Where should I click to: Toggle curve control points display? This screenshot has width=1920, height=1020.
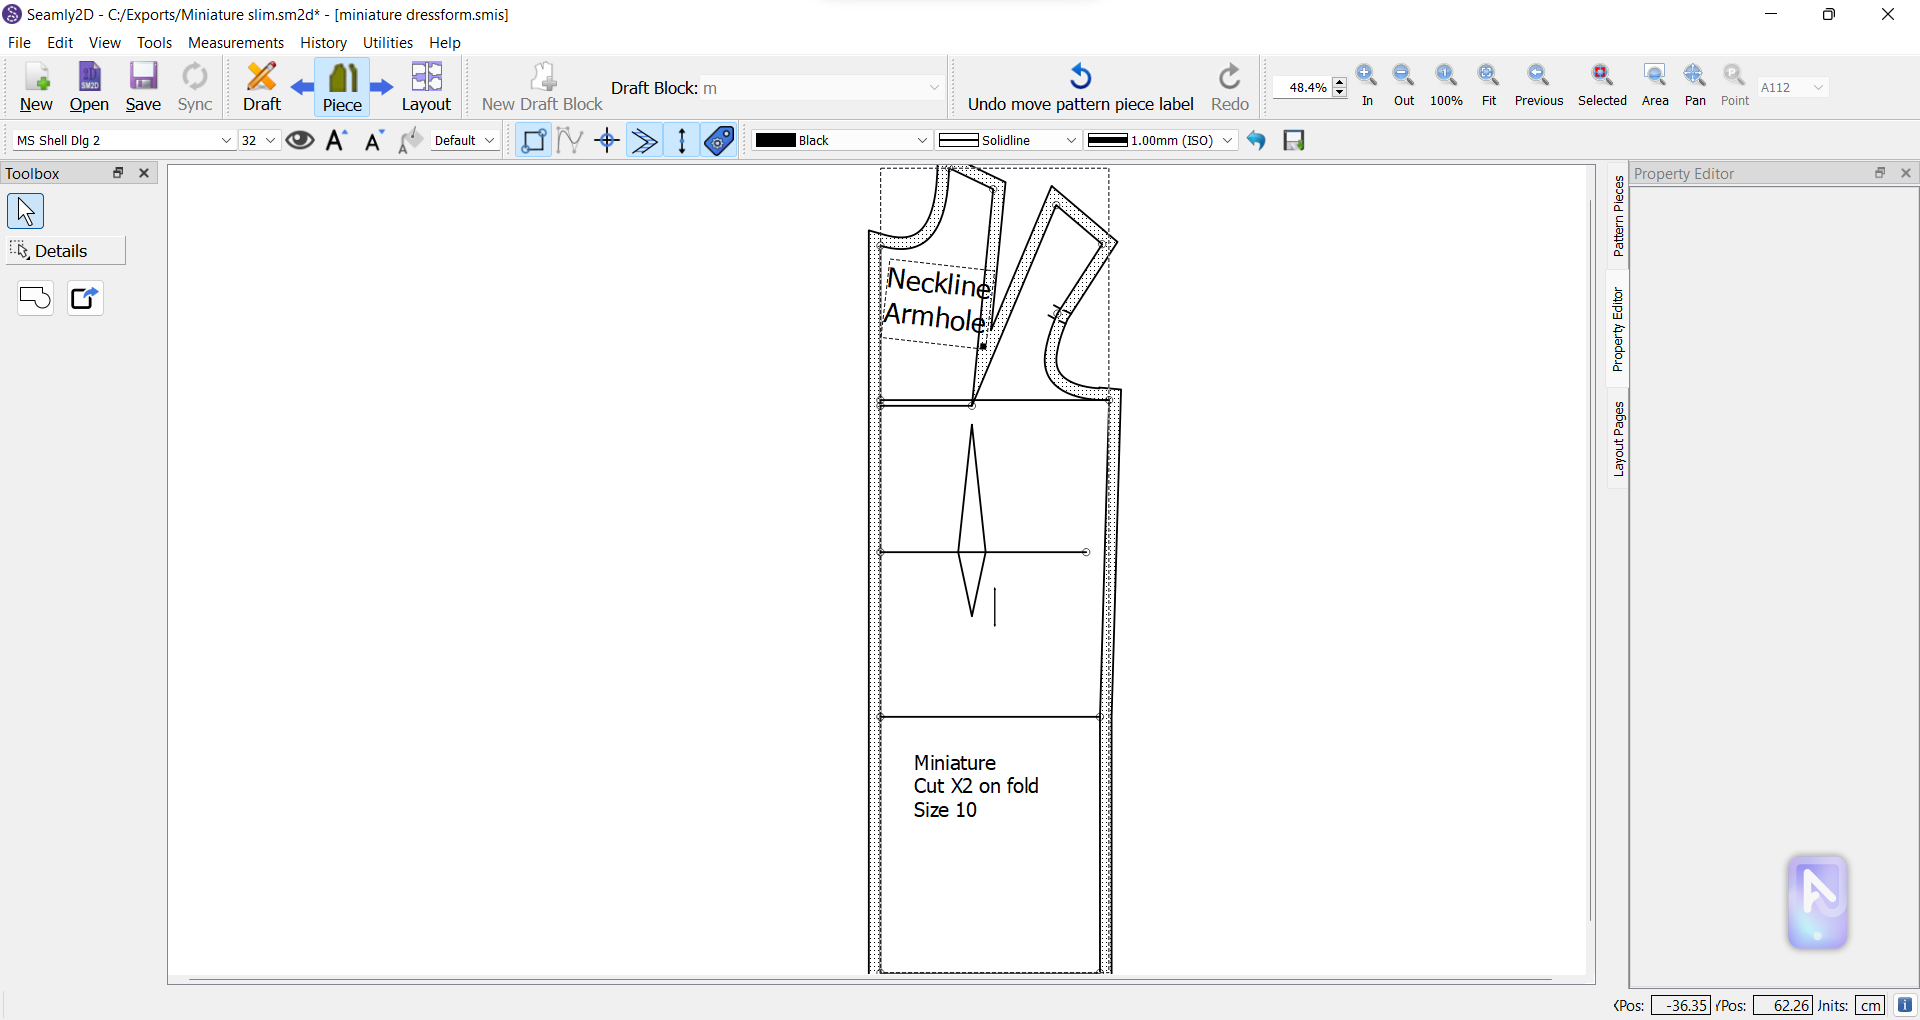(570, 140)
